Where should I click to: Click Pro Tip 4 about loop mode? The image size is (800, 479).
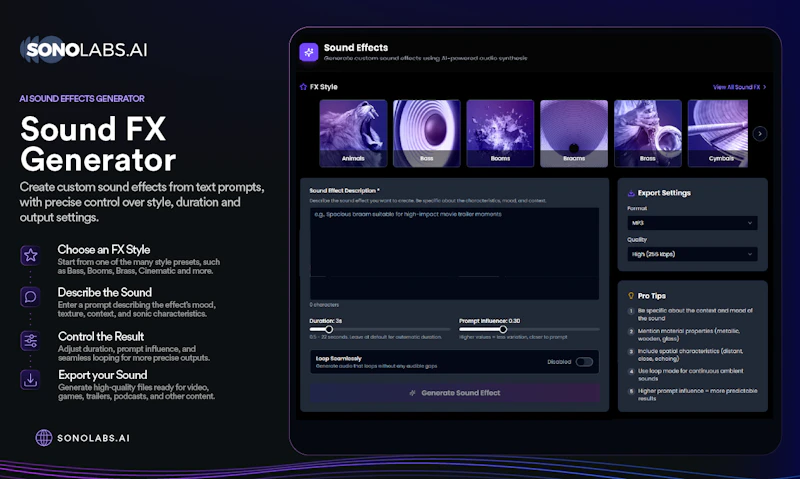pyautogui.click(x=690, y=375)
